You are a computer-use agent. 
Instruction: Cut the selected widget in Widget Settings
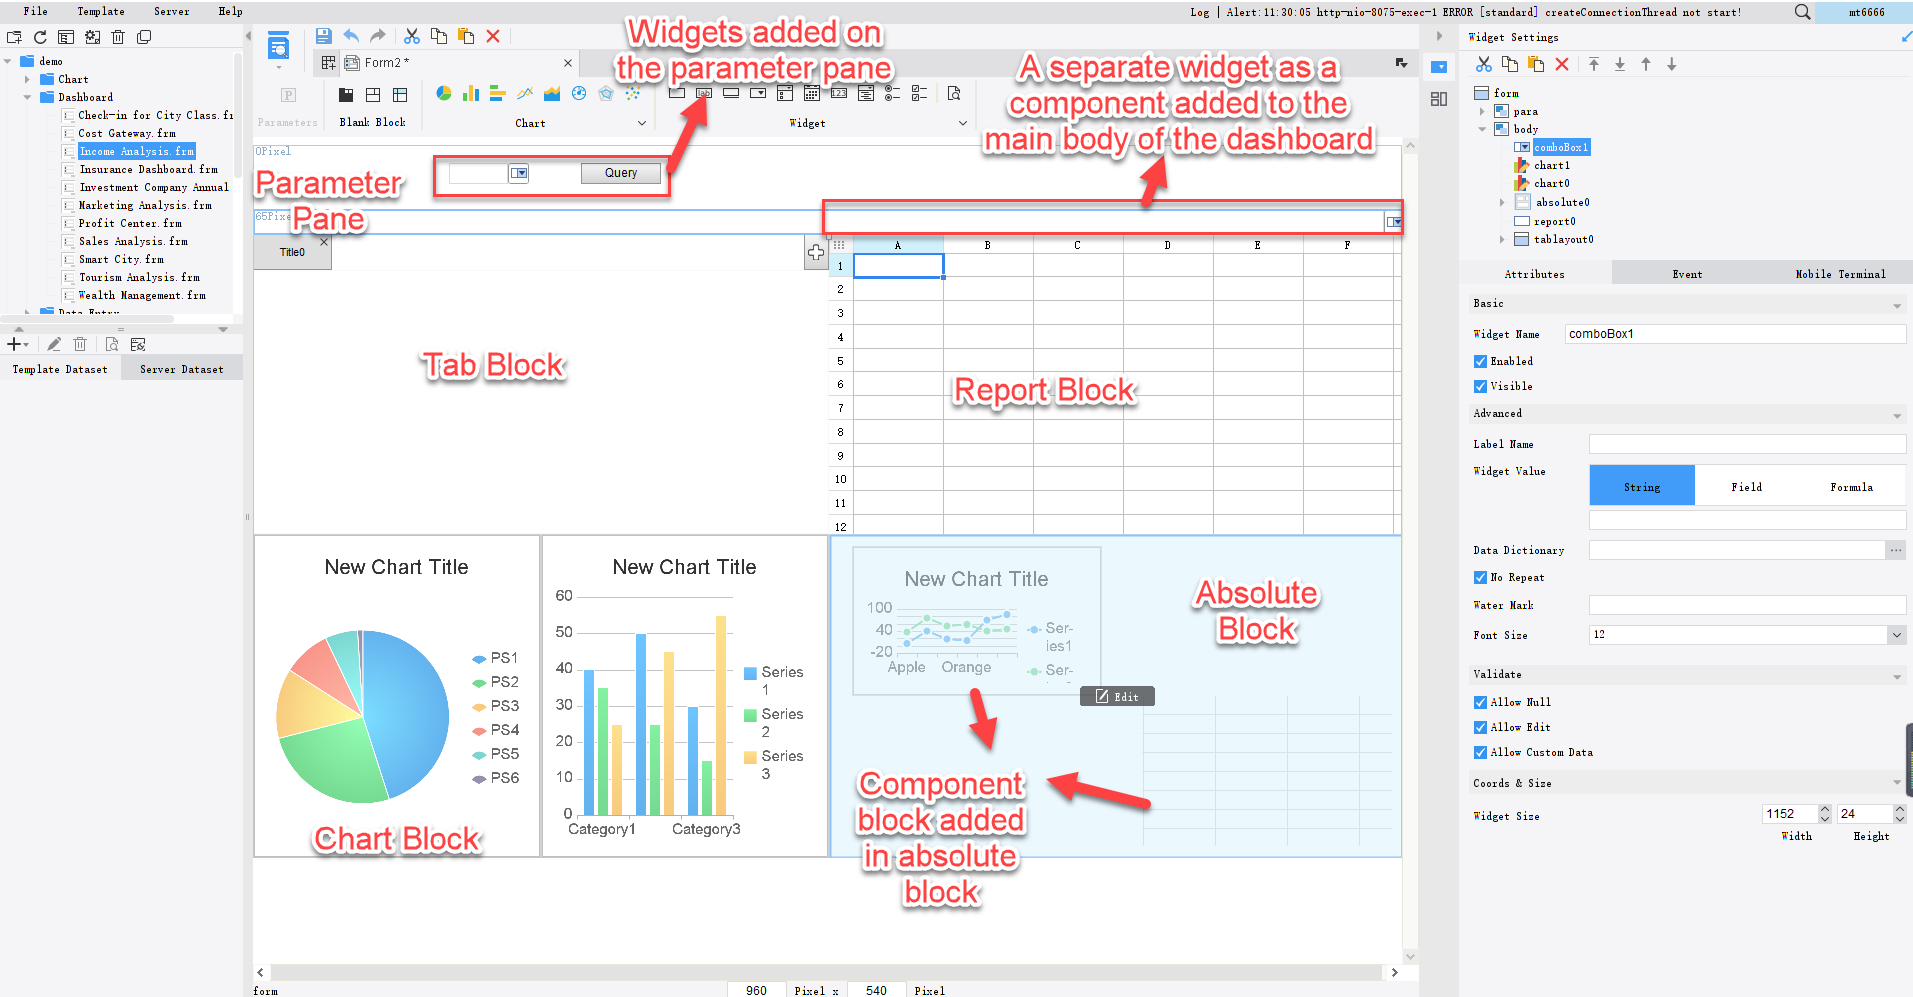point(1483,63)
